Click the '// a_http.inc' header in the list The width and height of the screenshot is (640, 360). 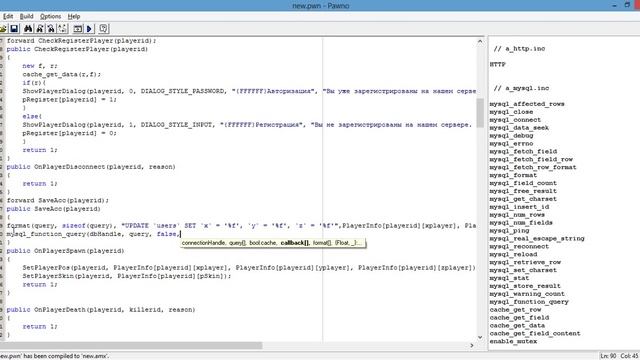519,49
